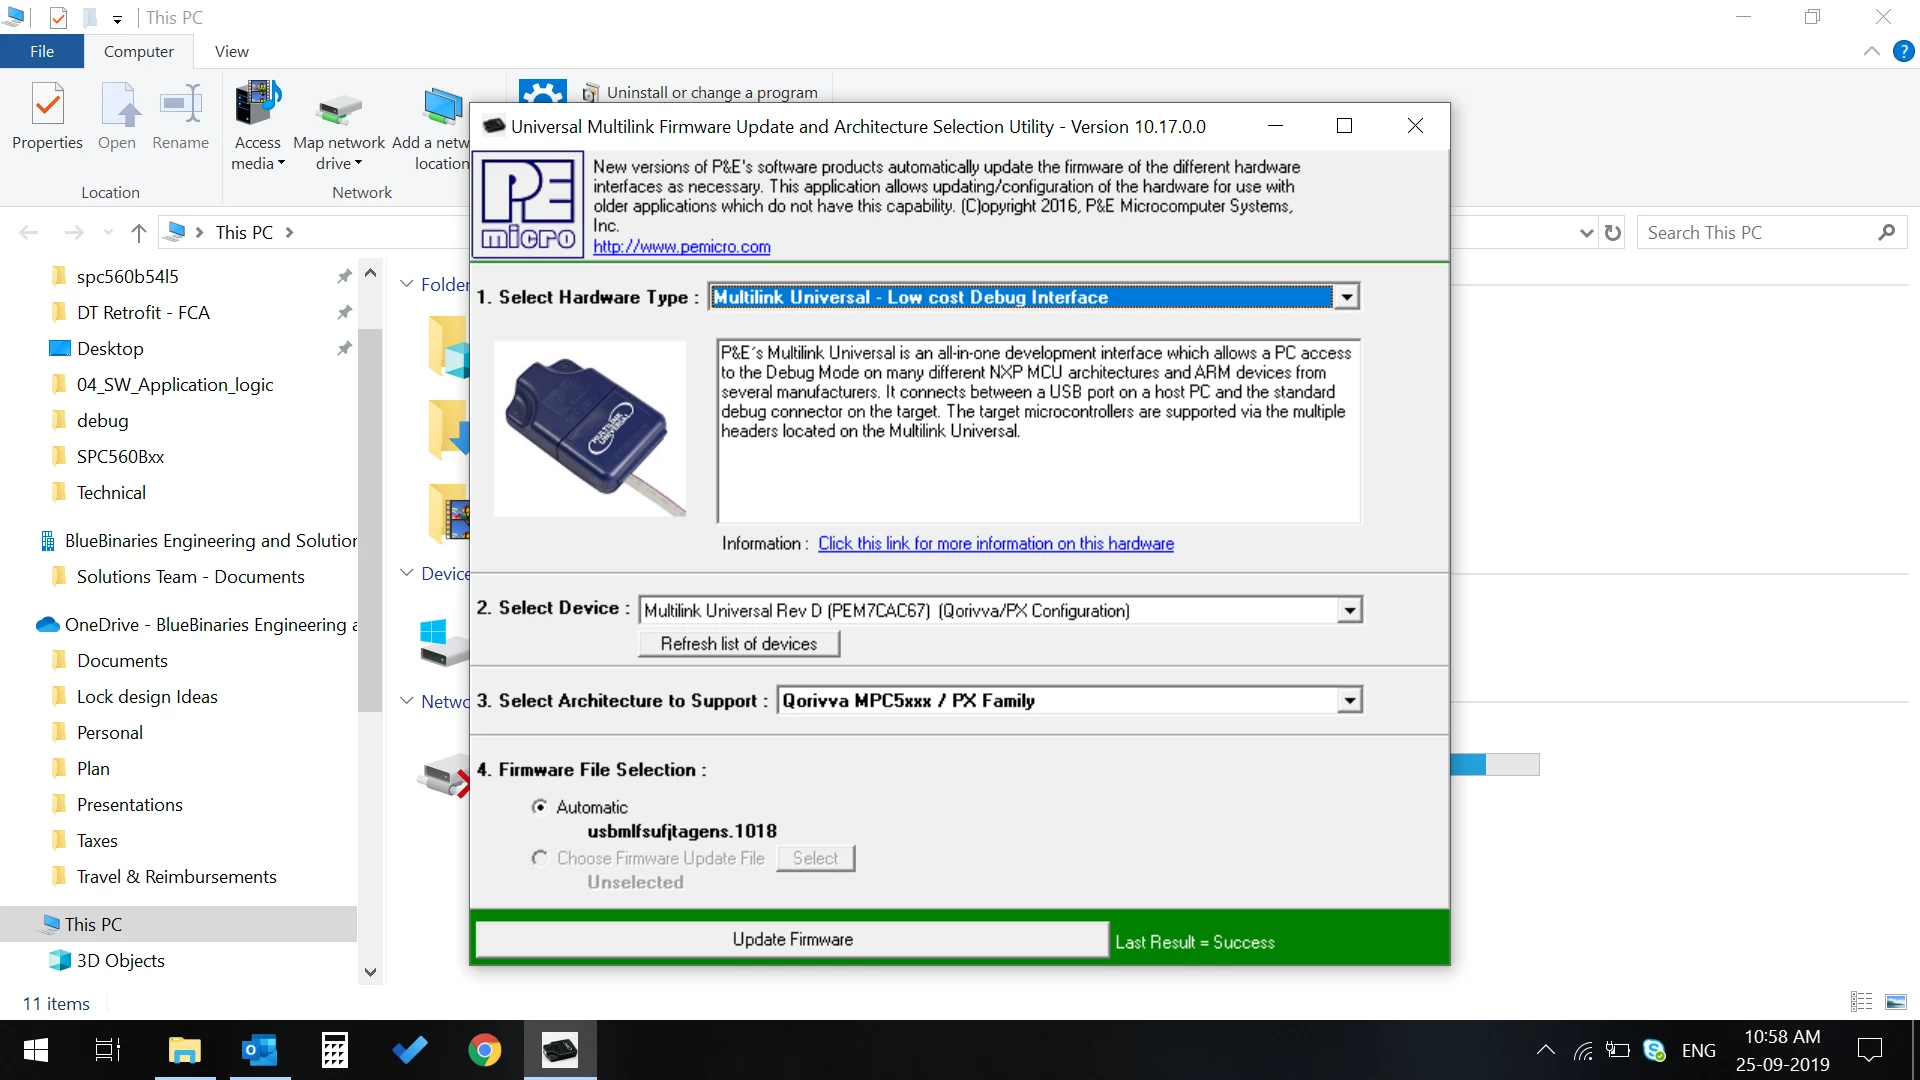
Task: Switch to the View ribbon tab
Action: (232, 51)
